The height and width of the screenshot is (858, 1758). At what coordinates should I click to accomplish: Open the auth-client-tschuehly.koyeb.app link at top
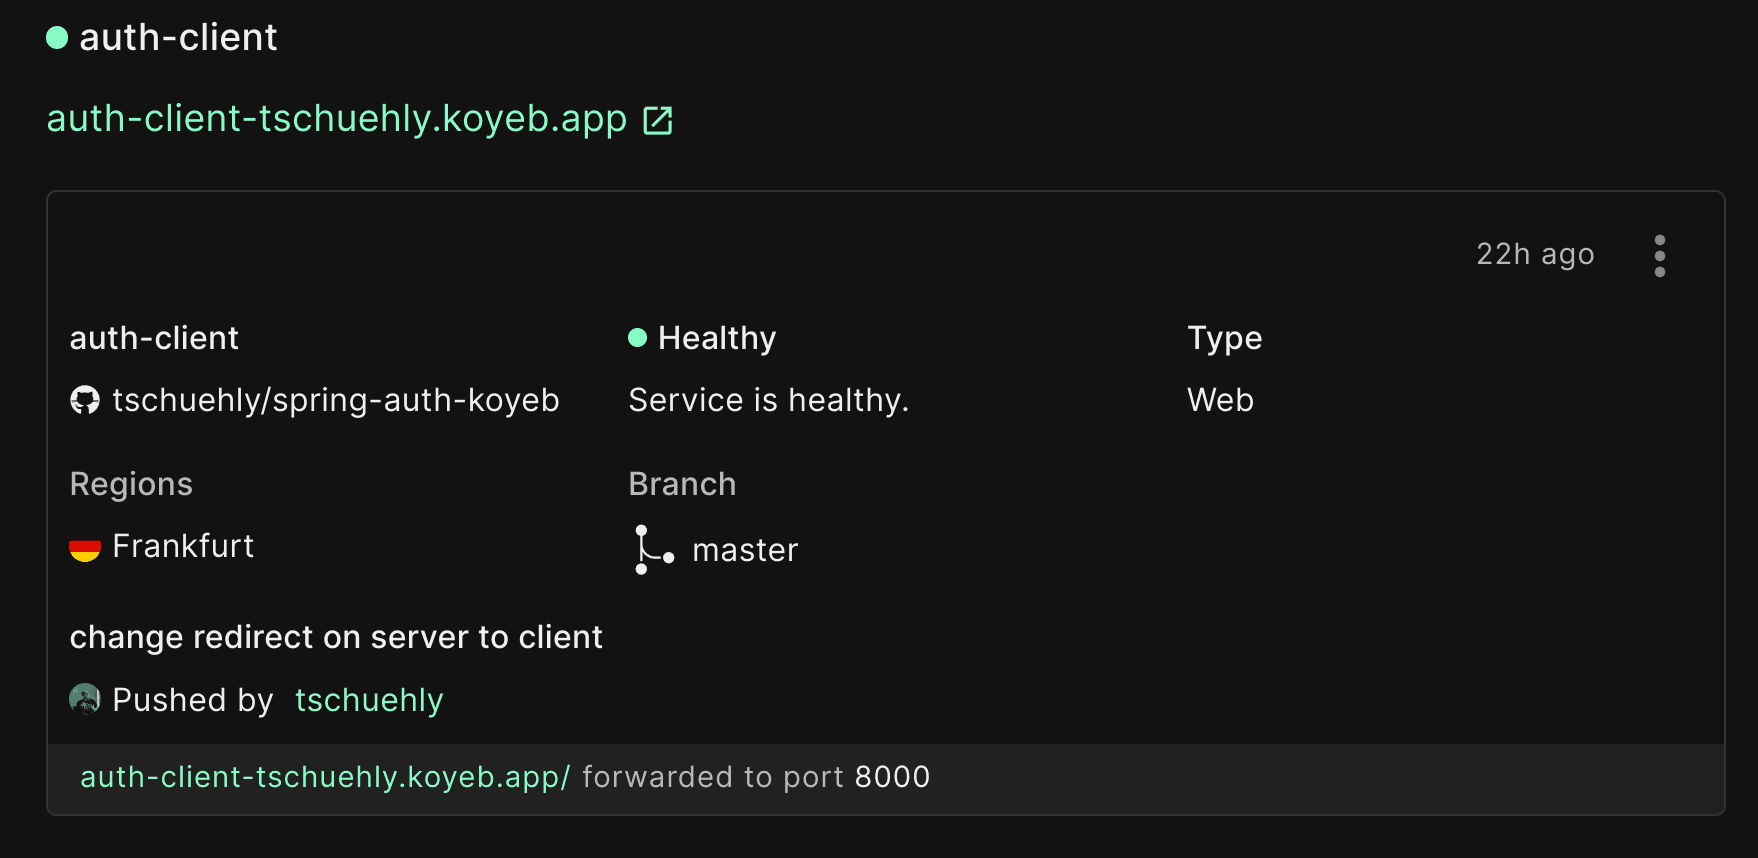[x=336, y=119]
